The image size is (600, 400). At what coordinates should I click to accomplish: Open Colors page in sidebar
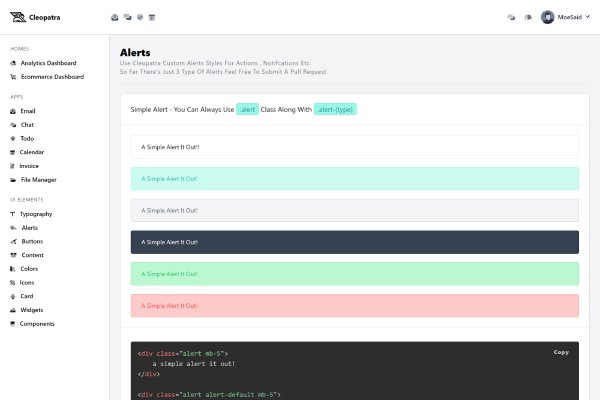pos(29,269)
